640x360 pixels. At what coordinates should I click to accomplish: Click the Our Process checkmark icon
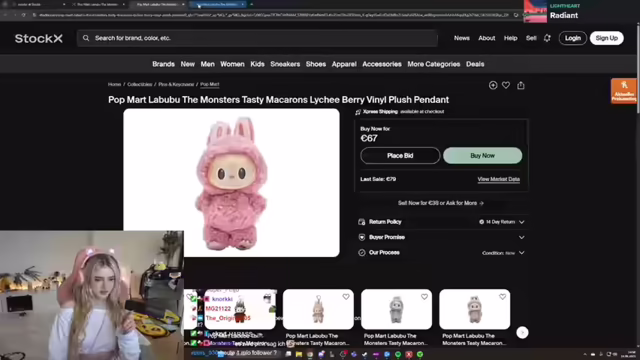pos(362,253)
